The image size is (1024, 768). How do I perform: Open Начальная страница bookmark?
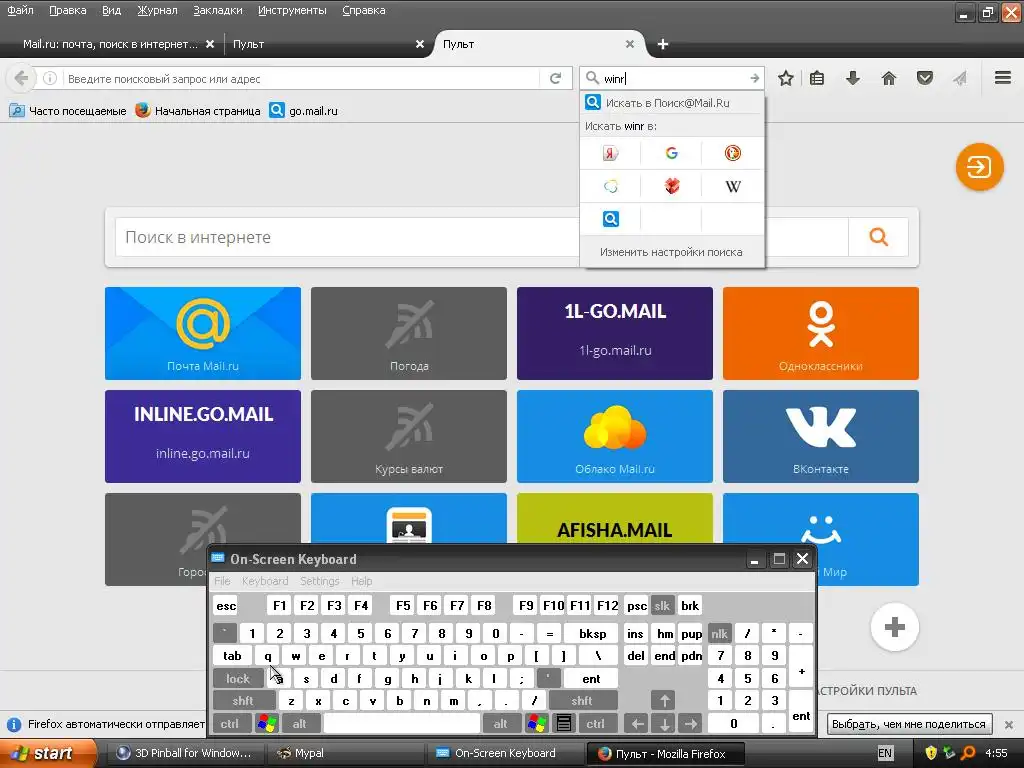[x=198, y=111]
